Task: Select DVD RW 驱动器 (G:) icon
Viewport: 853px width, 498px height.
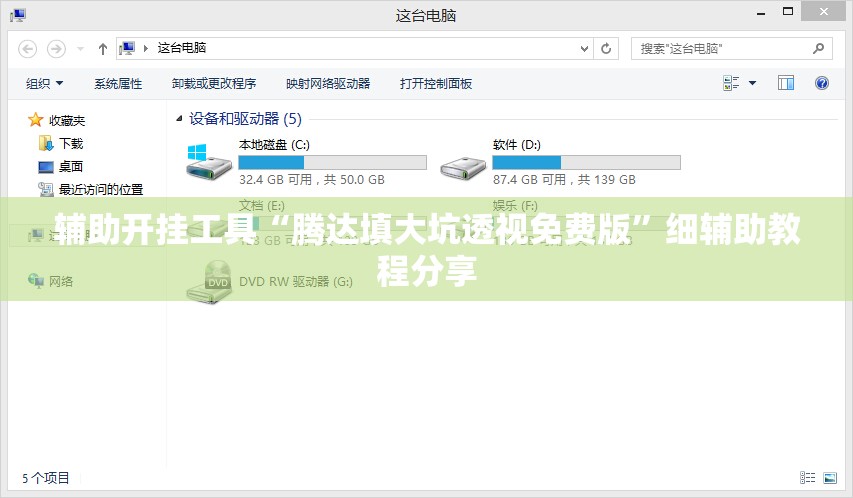Action: pos(209,282)
